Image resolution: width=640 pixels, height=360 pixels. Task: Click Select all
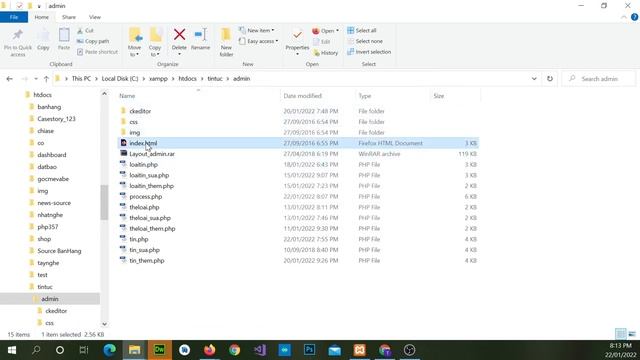(362, 31)
